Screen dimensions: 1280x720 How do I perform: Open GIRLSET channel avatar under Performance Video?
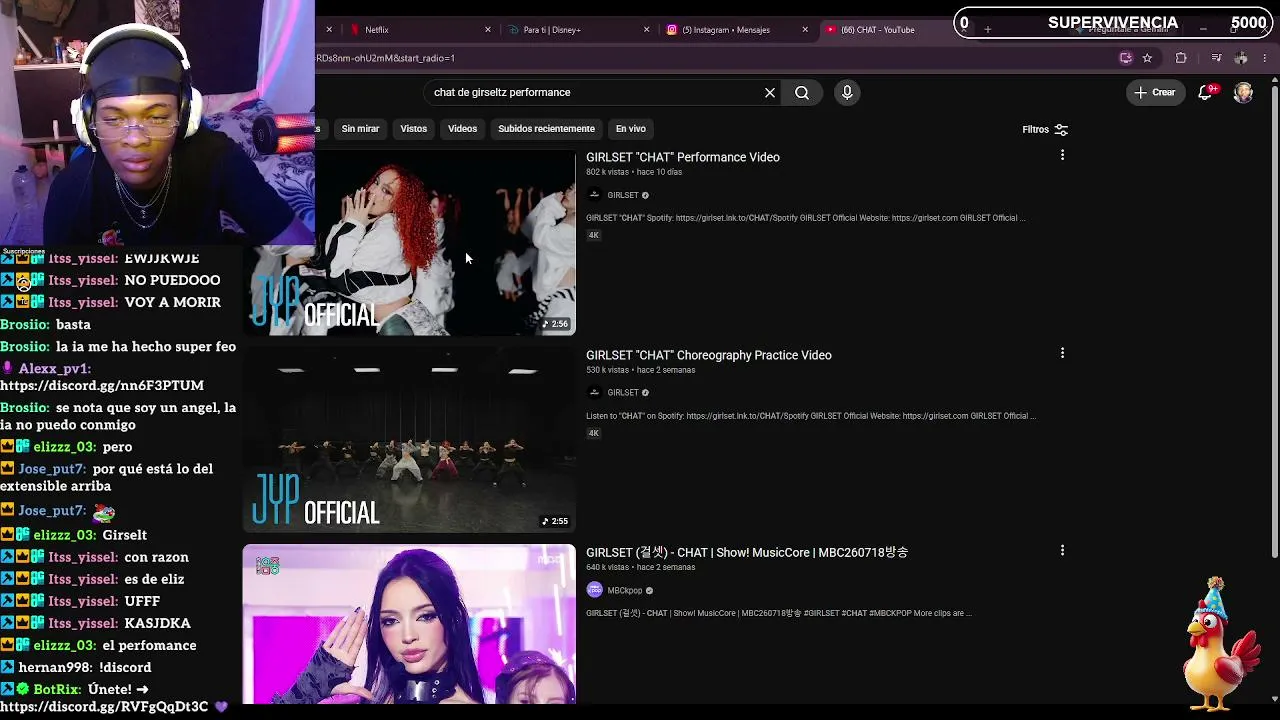point(594,195)
